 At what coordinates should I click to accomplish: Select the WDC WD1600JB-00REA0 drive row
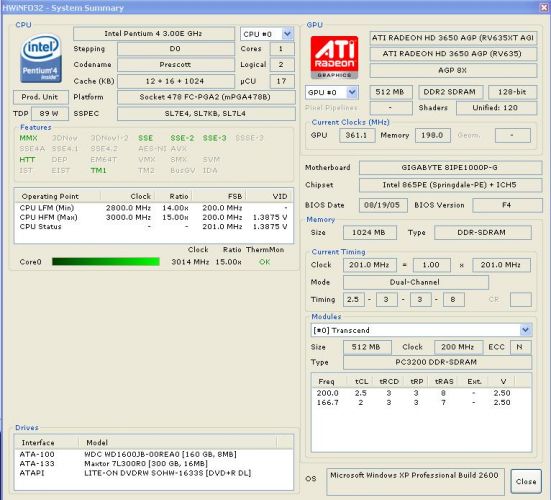click(x=154, y=454)
